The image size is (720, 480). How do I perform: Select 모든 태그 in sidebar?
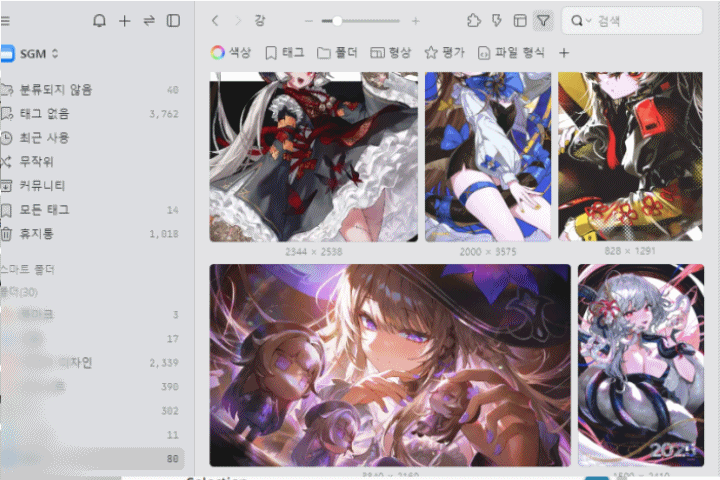tap(44, 210)
